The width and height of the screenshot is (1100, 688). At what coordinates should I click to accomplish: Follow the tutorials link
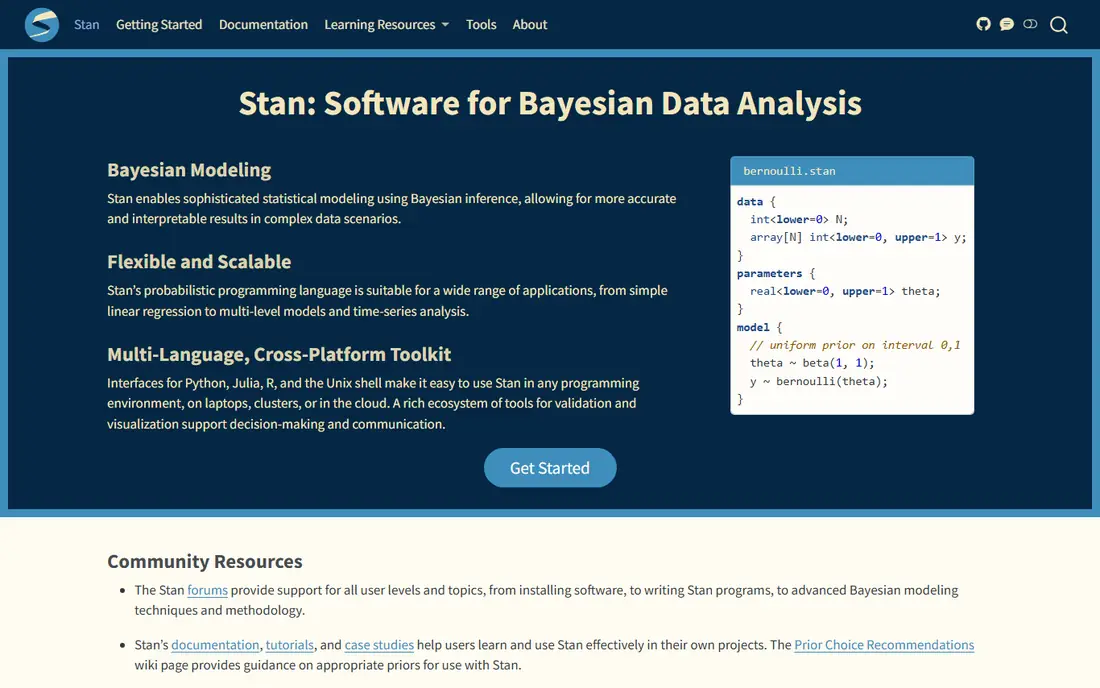[x=290, y=645]
